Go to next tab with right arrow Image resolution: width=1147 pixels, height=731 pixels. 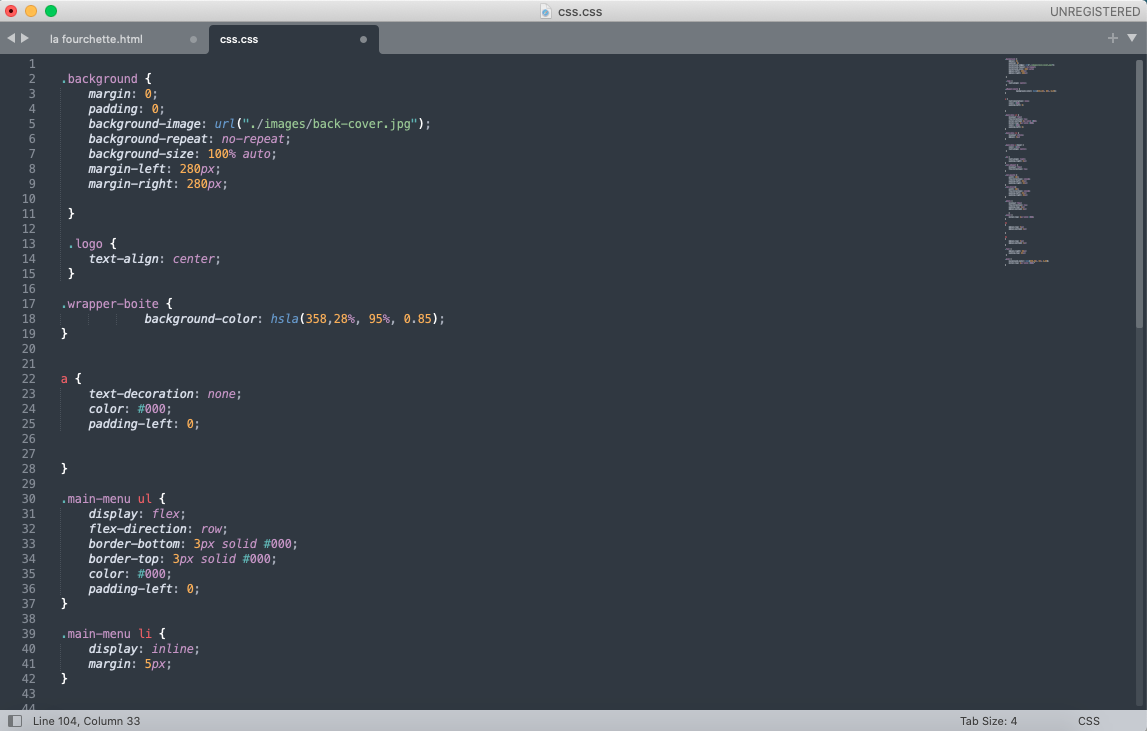[25, 38]
